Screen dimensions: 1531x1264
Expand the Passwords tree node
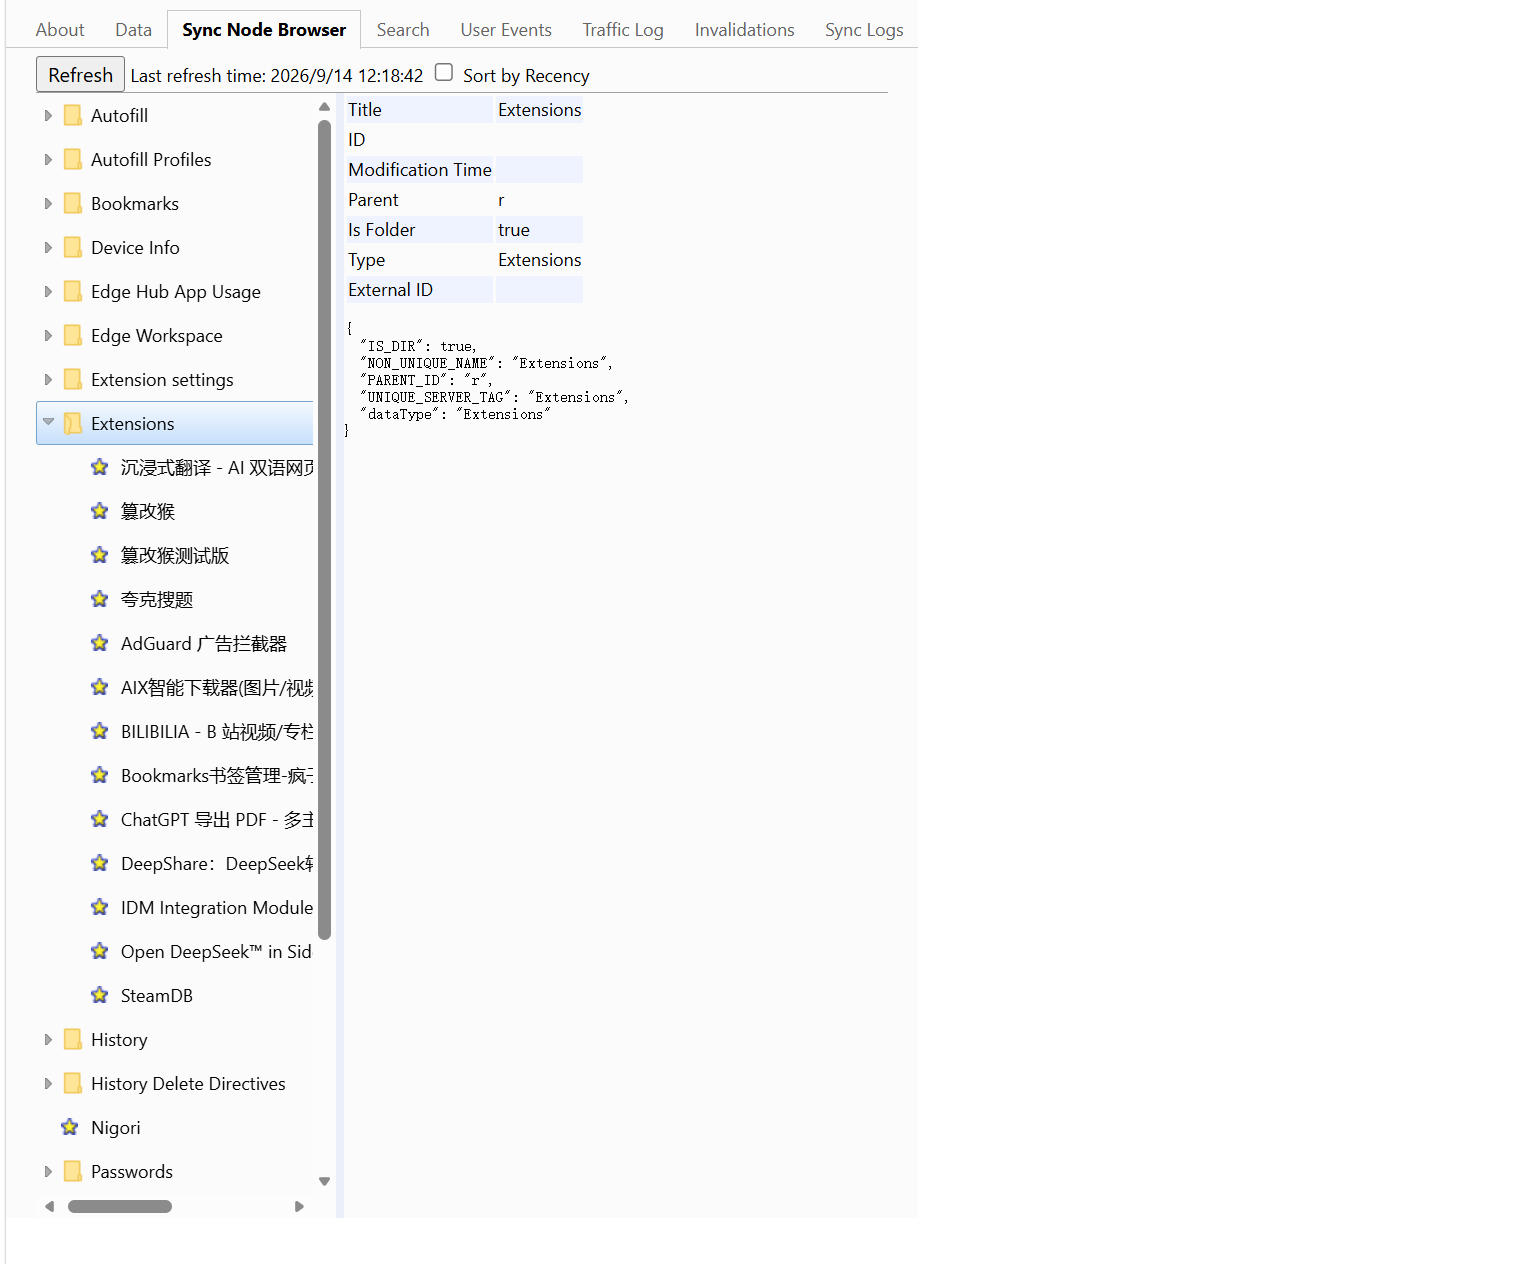click(x=48, y=1172)
